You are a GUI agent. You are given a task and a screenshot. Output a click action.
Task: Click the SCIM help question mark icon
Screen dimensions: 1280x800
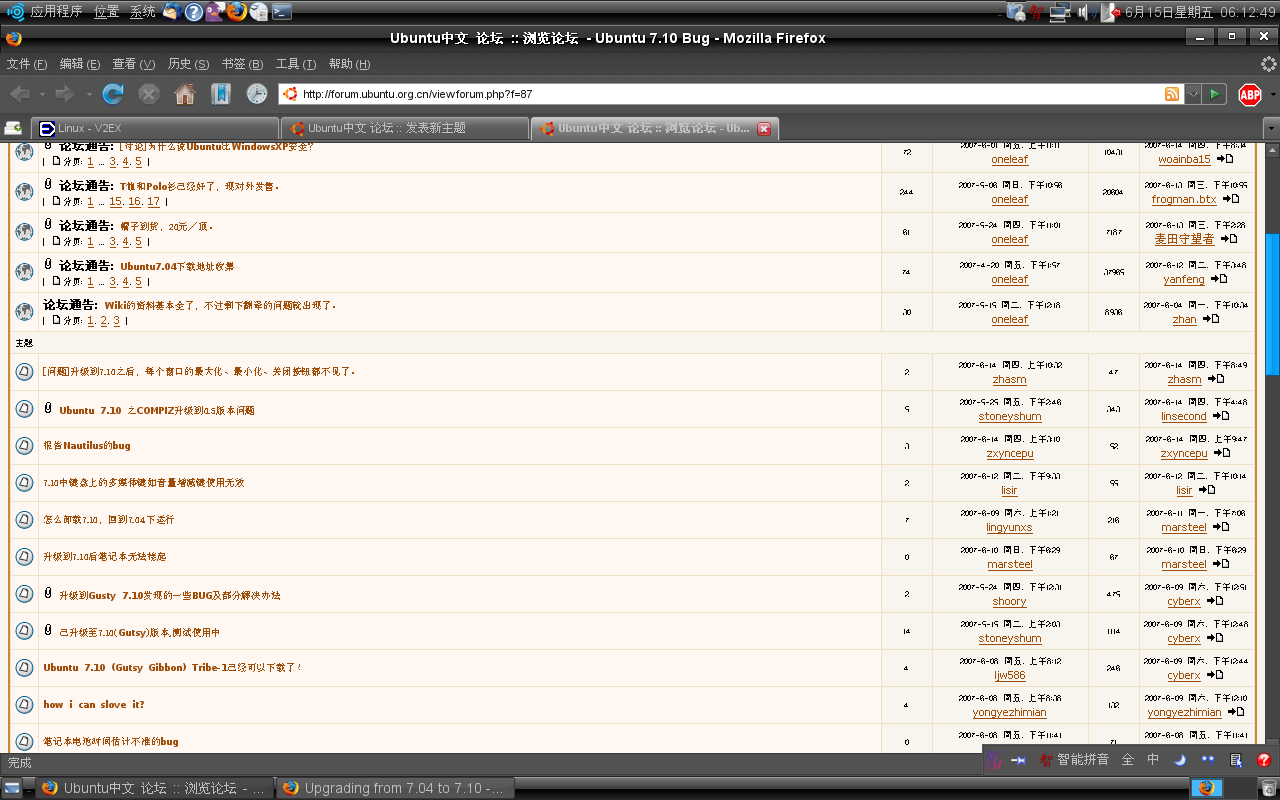[x=1264, y=760]
